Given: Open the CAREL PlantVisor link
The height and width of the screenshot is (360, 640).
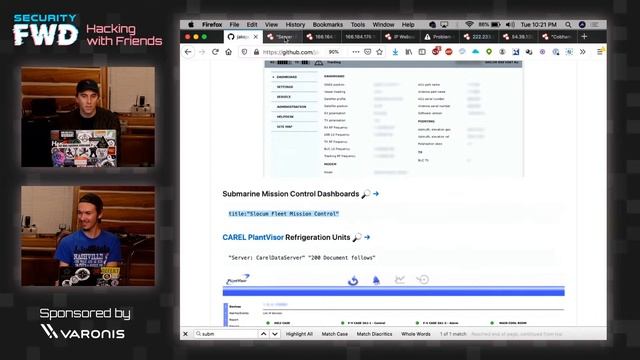Looking at the screenshot, I should click(253, 237).
